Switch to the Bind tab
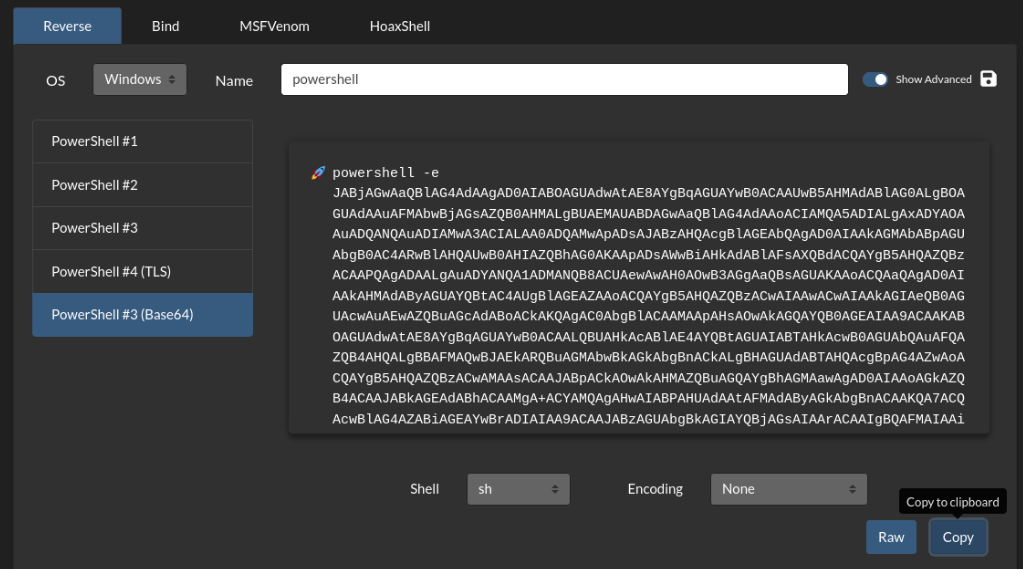The image size is (1023, 569). click(166, 26)
